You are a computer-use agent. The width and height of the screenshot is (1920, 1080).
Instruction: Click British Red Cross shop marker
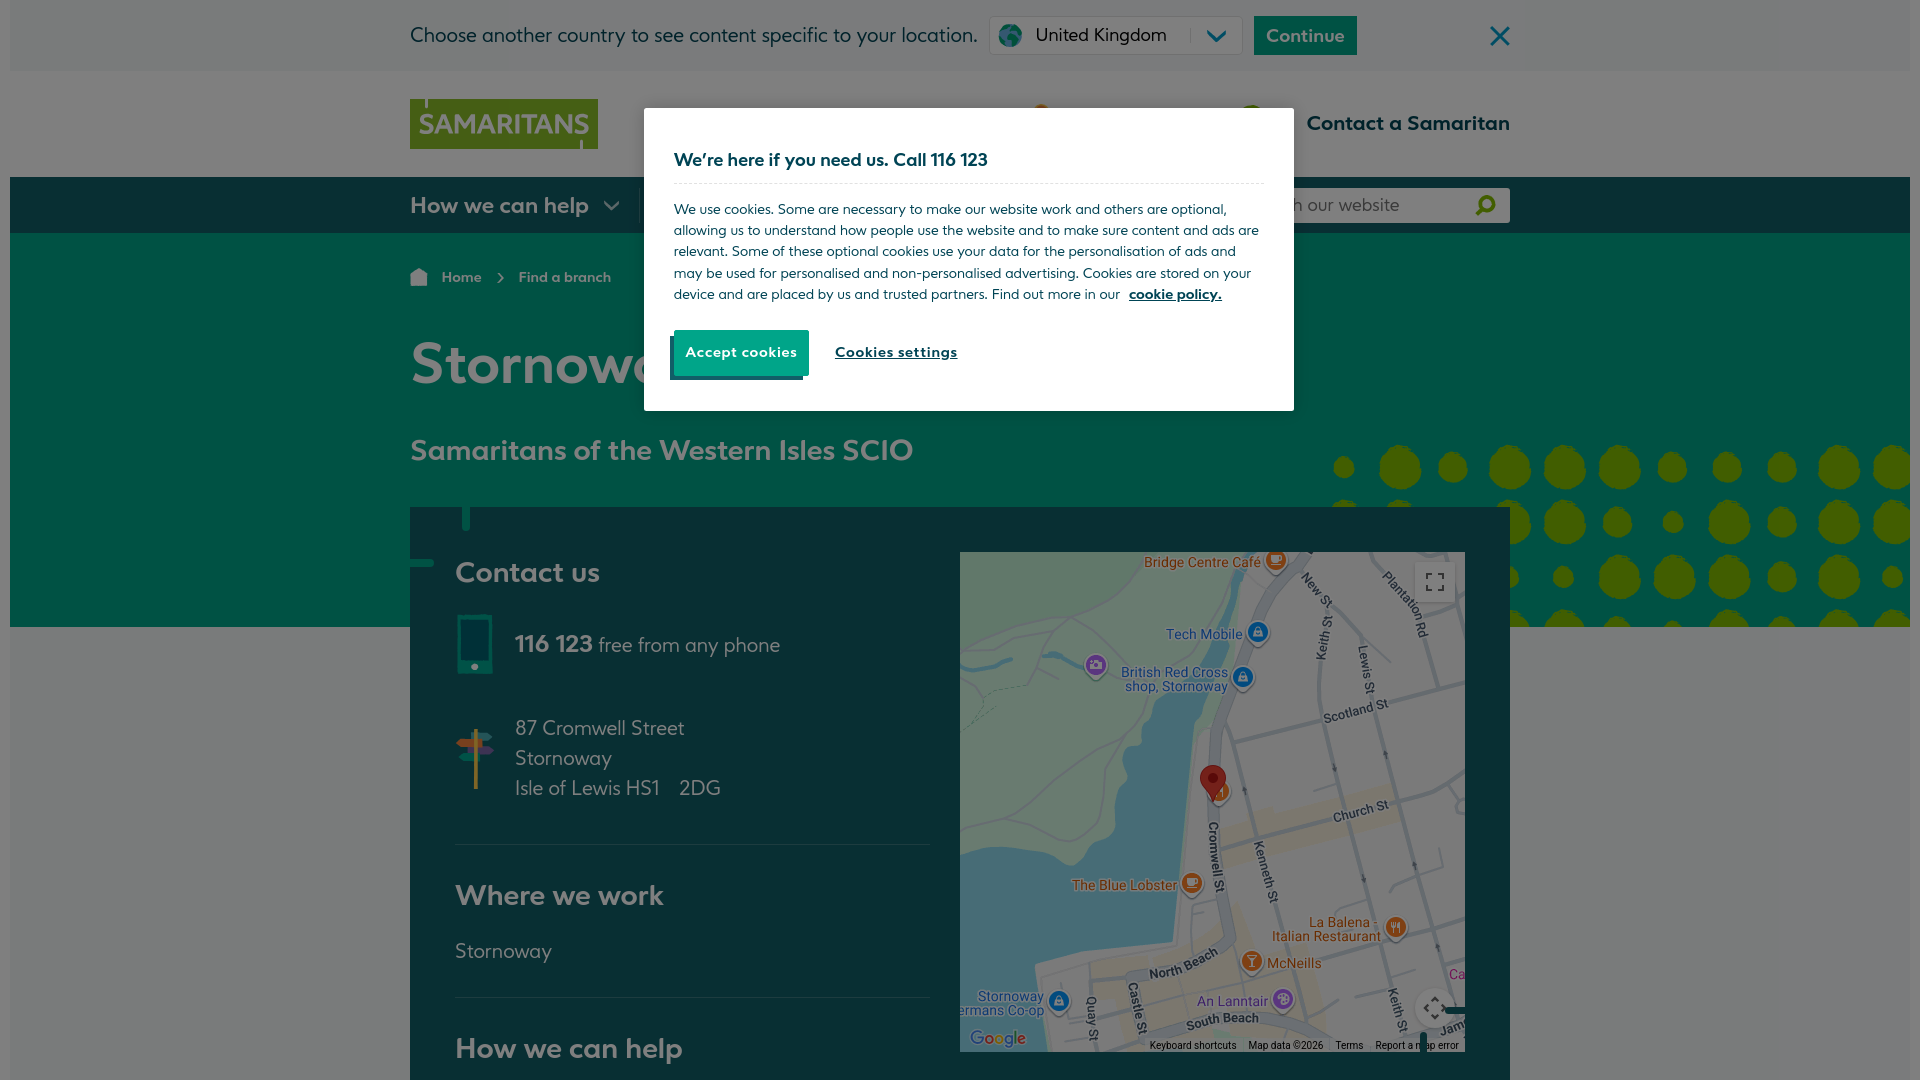pos(1243,678)
